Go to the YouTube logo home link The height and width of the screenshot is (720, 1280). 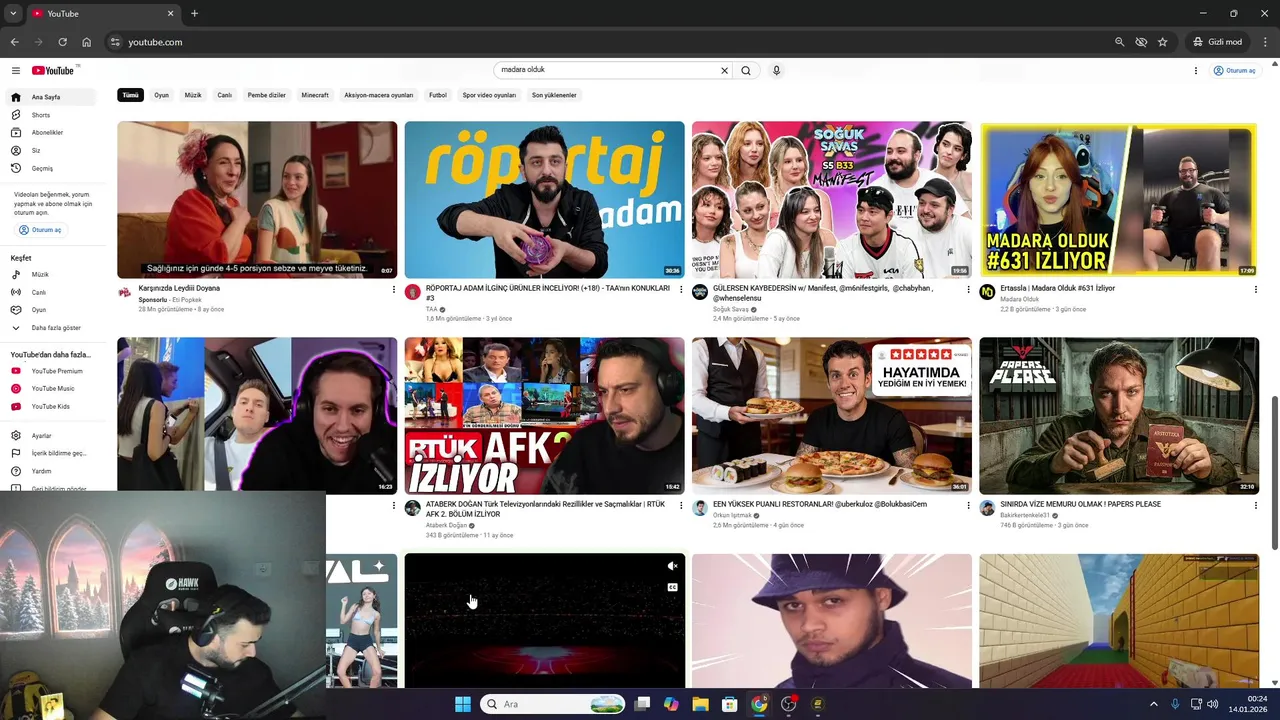[x=53, y=70]
